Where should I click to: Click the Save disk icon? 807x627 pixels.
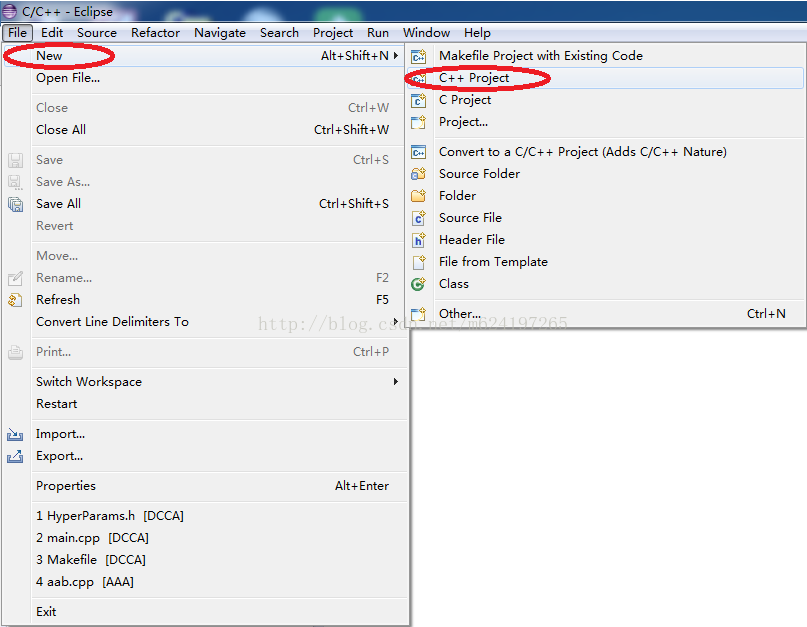coord(15,161)
